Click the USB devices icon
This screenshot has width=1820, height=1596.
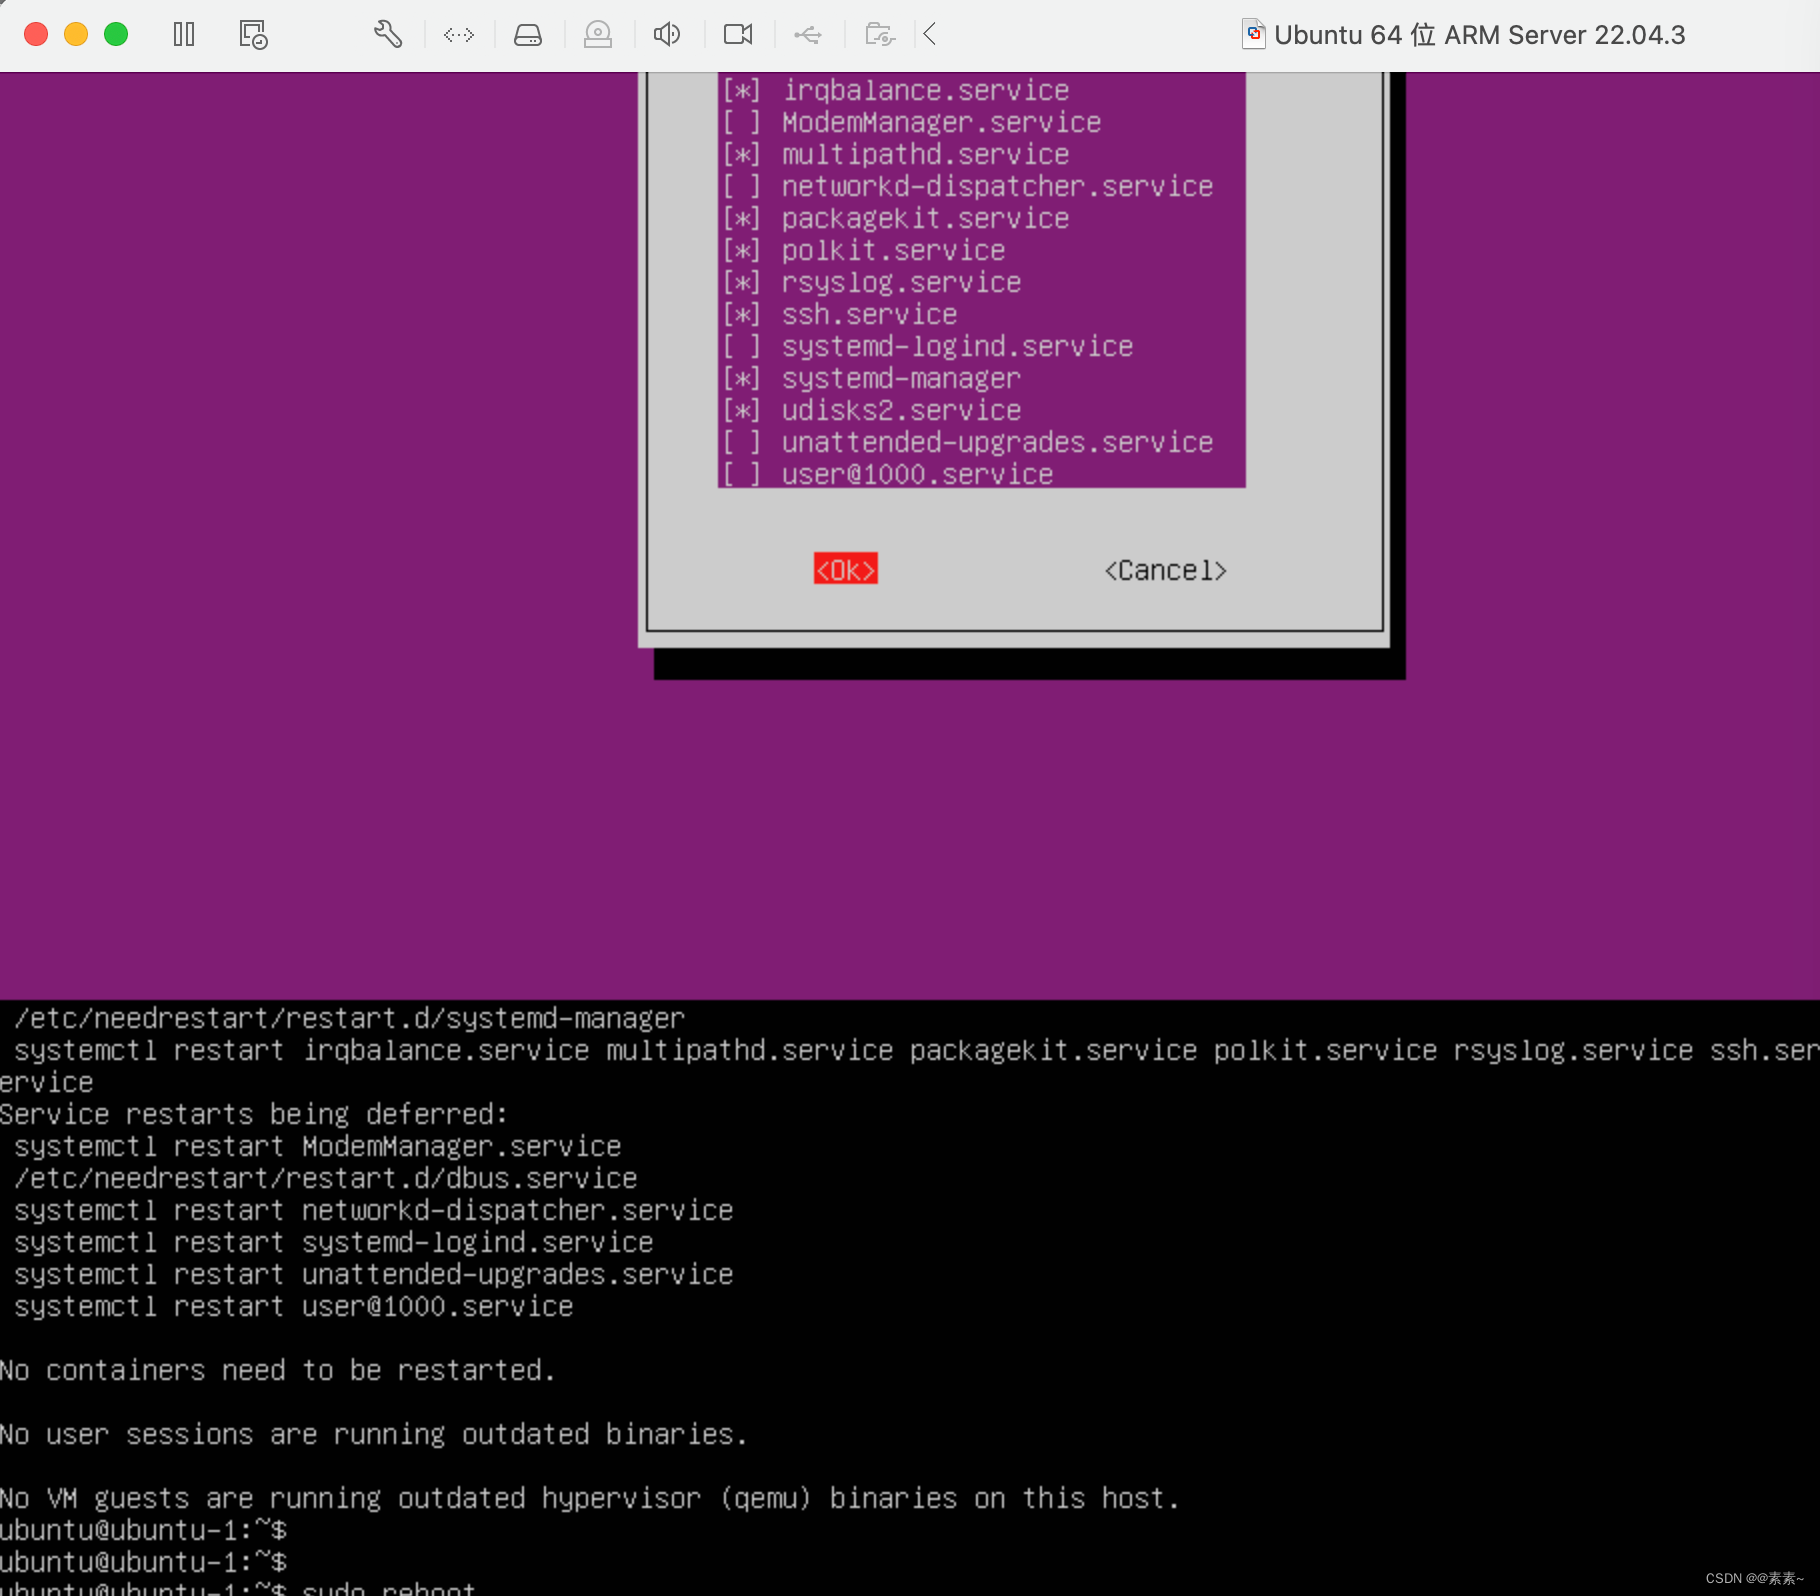[x=808, y=35]
